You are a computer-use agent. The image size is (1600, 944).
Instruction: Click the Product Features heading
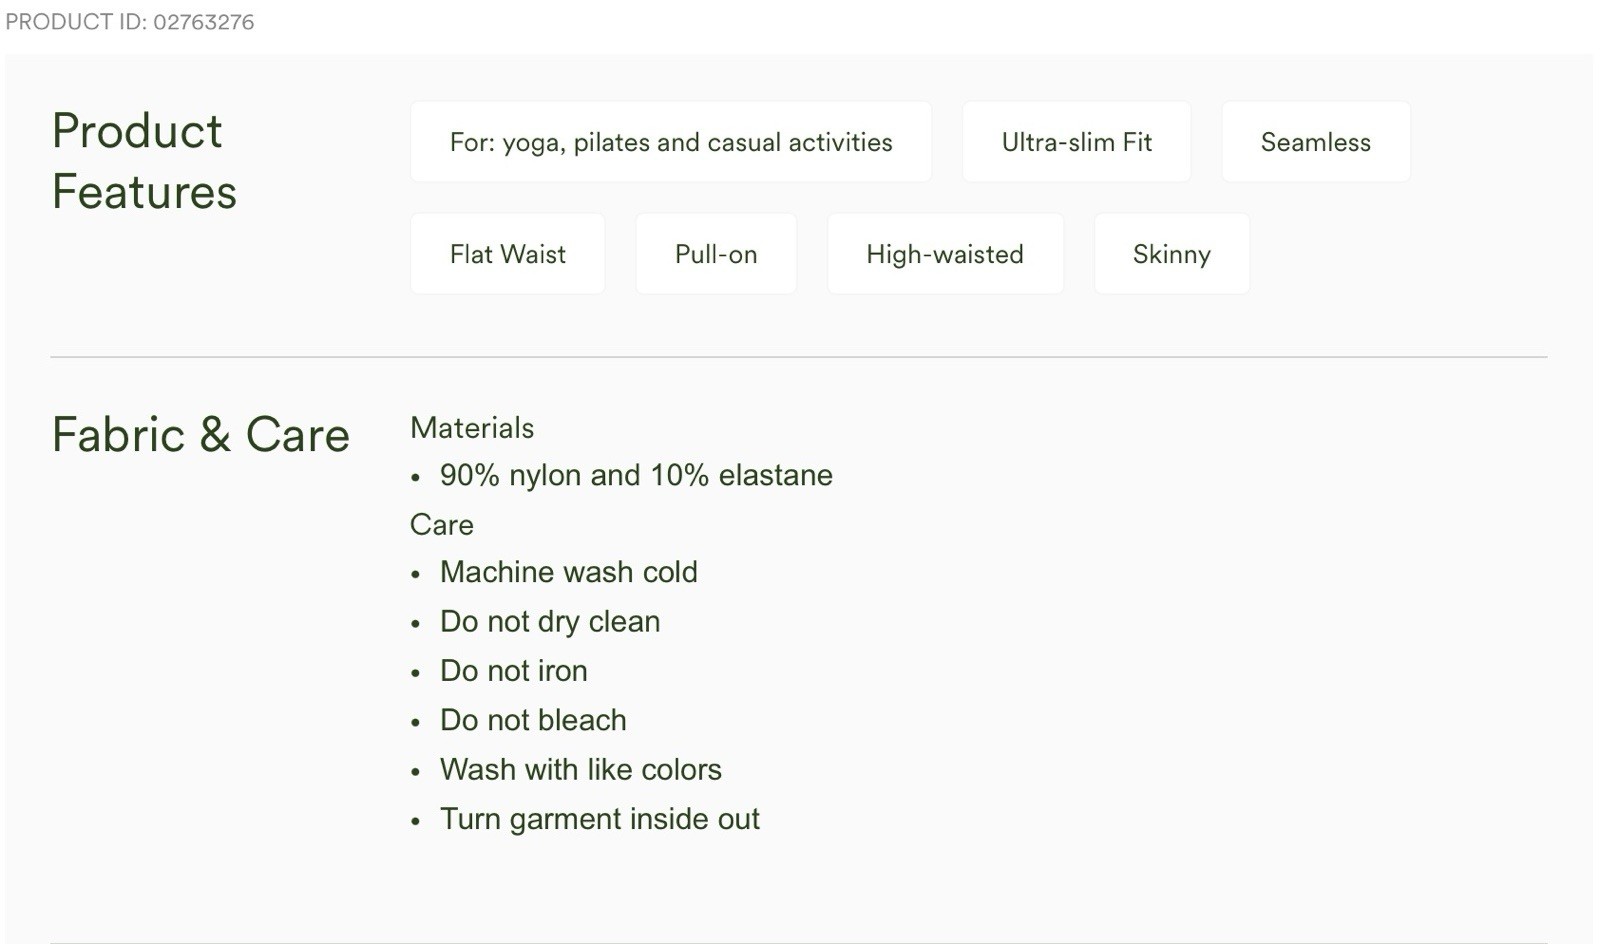point(144,161)
